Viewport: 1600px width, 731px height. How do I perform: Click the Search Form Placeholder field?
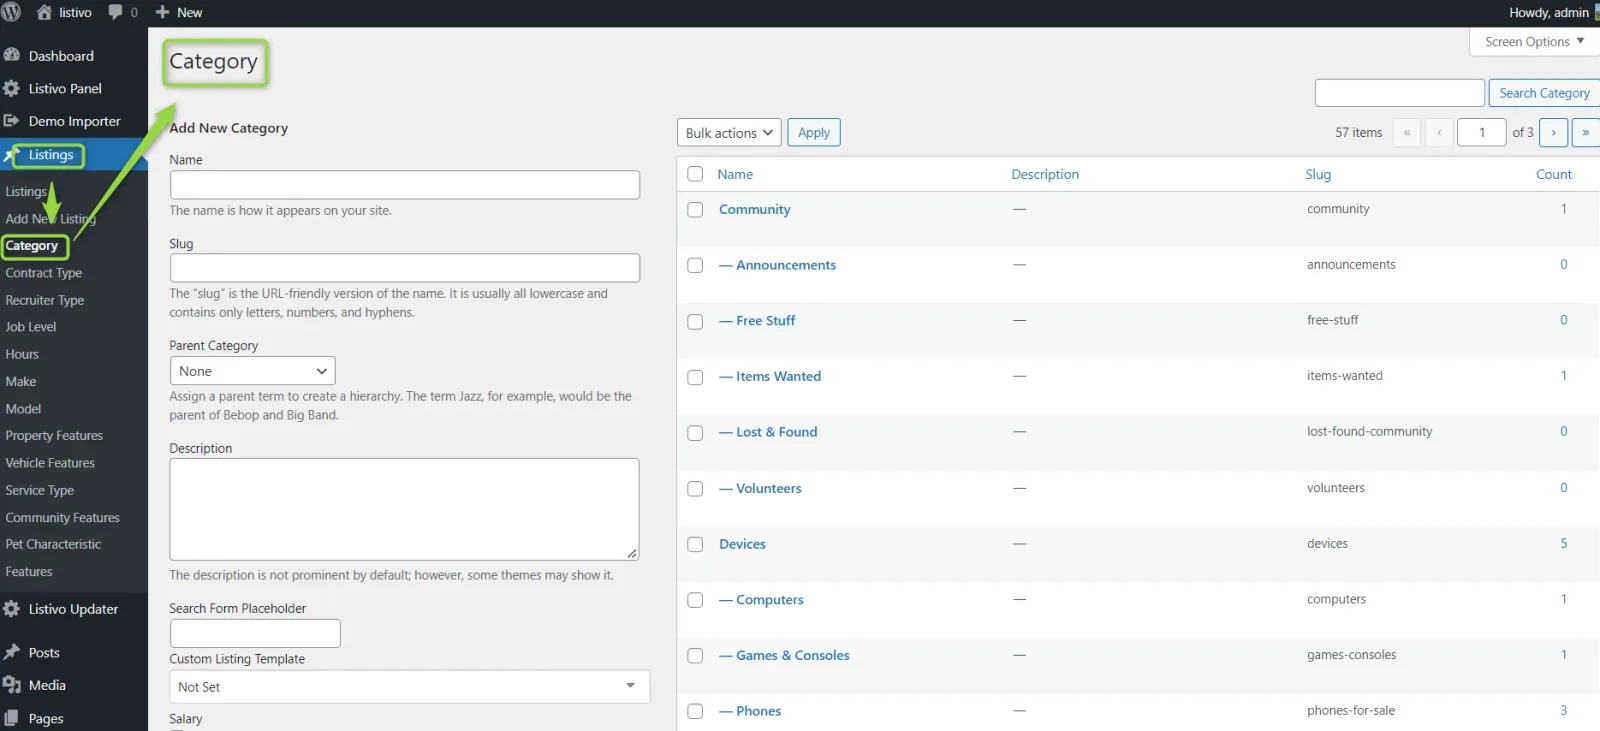coord(255,634)
